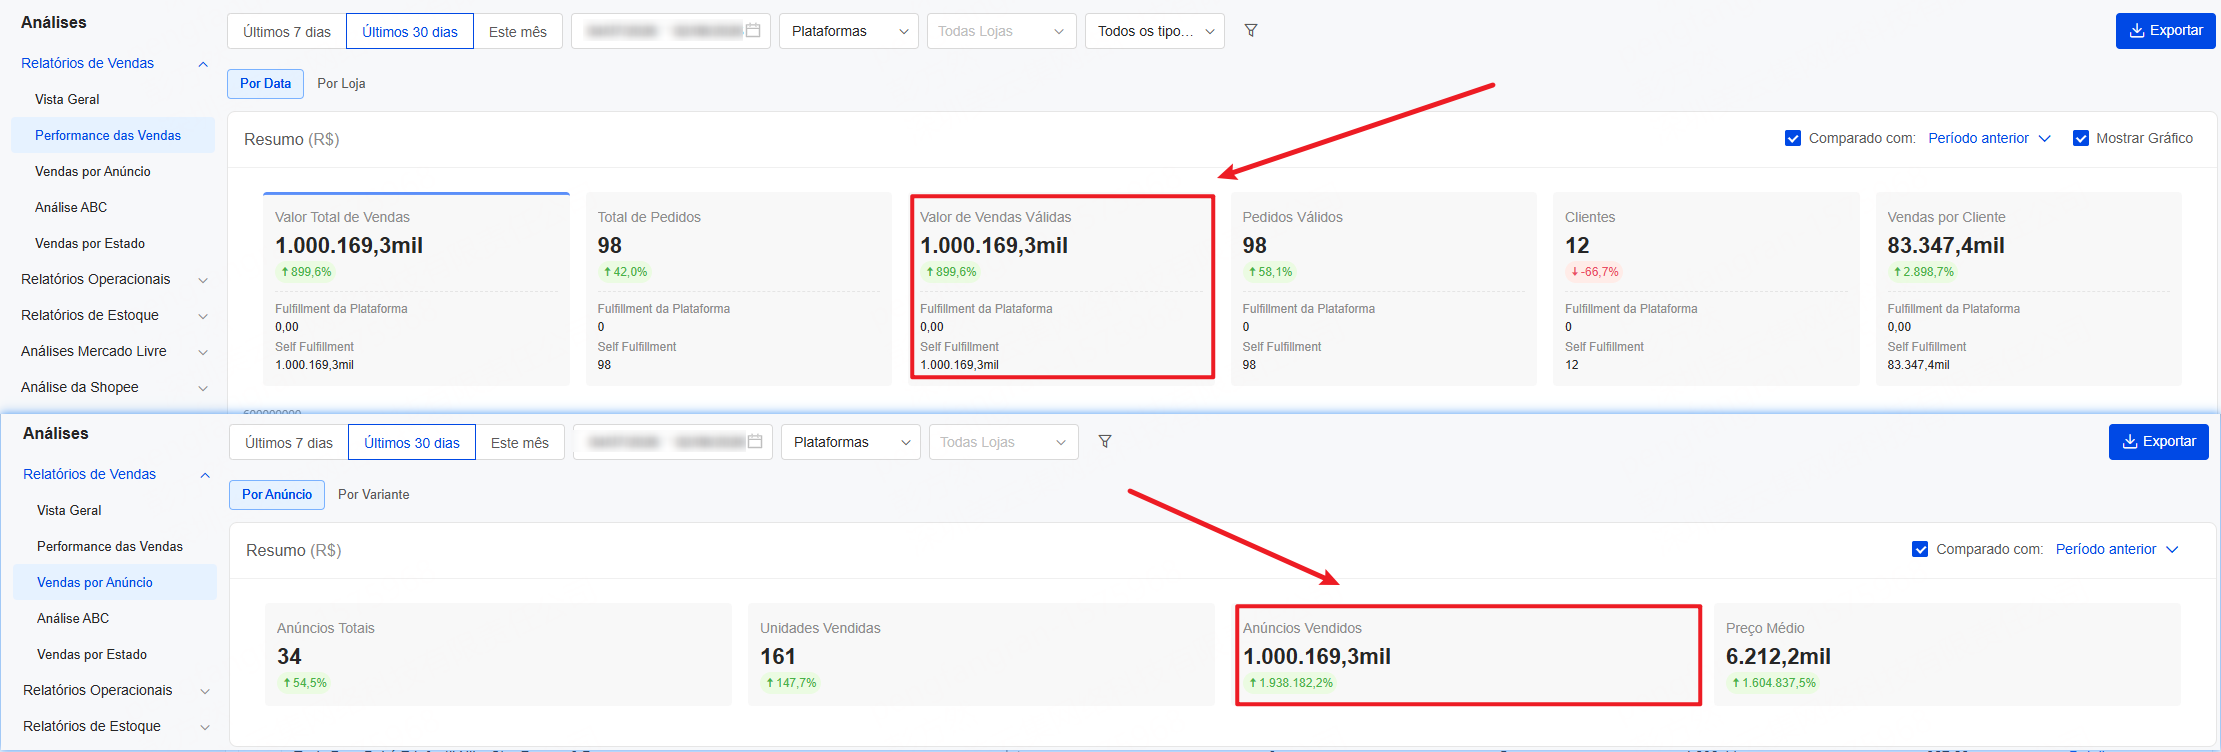Image resolution: width=2221 pixels, height=752 pixels.
Task: Select the Clientes summary card
Action: pos(1706,289)
